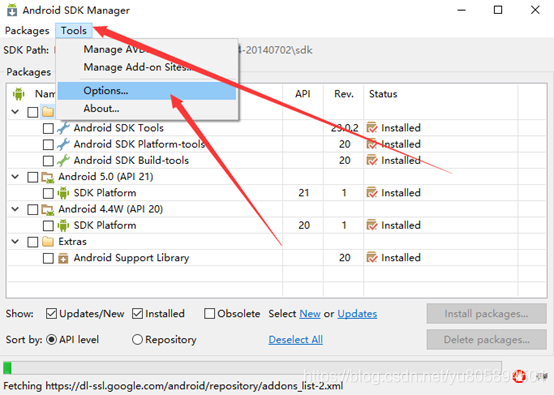
Task: Click the Extras folder icon
Action: pos(48,242)
